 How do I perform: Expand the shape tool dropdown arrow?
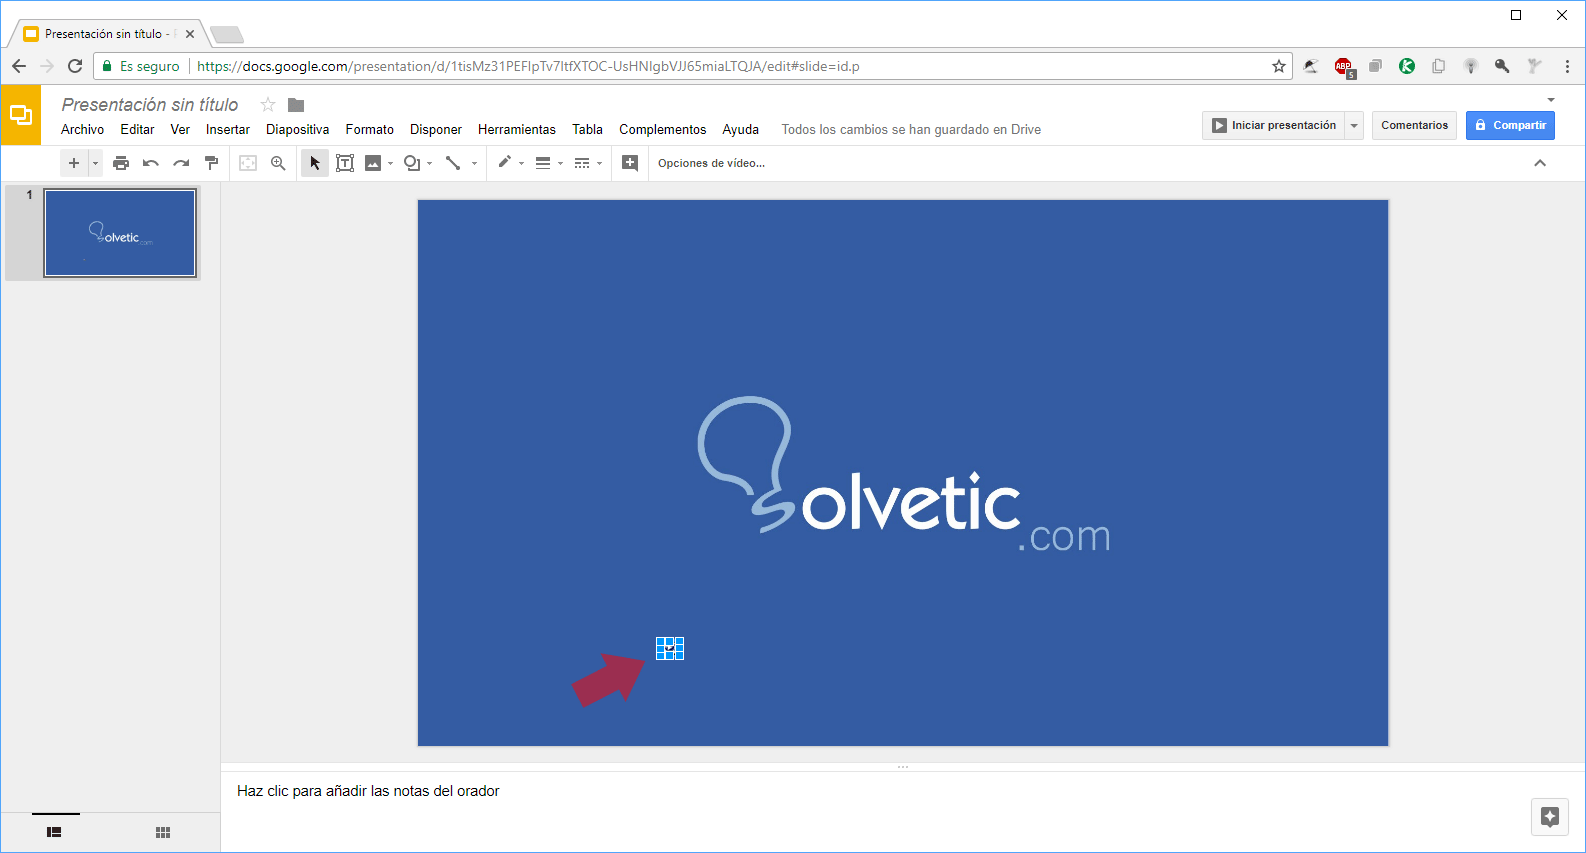tap(430, 163)
